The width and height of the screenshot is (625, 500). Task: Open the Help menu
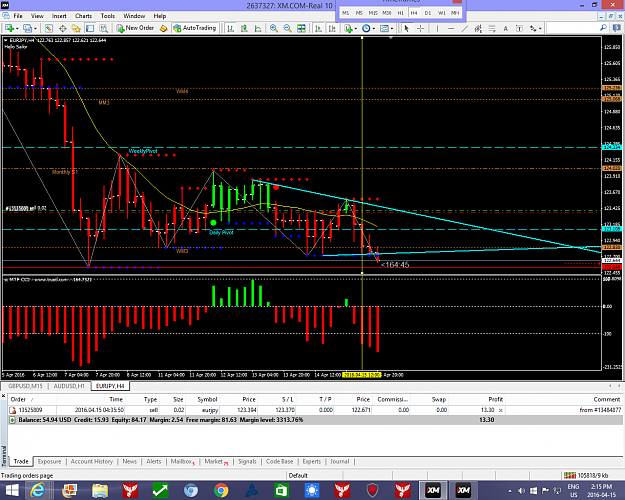pos(160,16)
